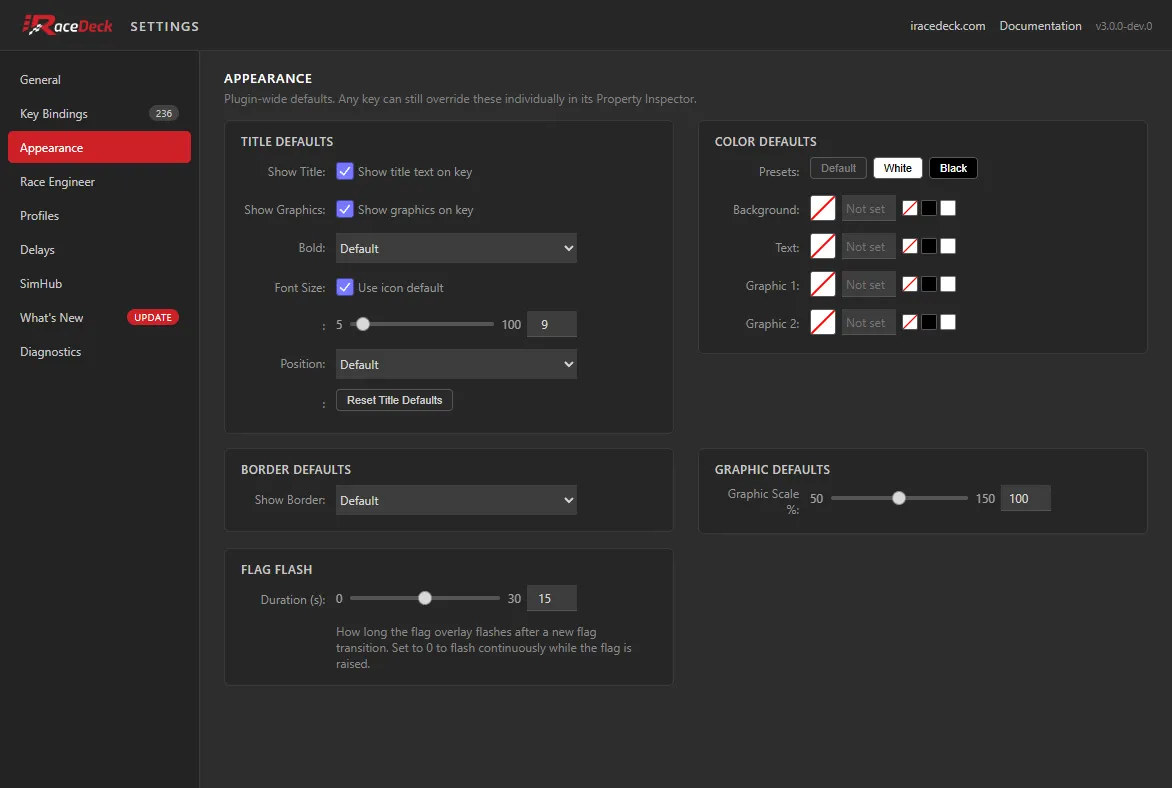The height and width of the screenshot is (788, 1172).
Task: Set Text color to small white swatch
Action: [x=948, y=246]
